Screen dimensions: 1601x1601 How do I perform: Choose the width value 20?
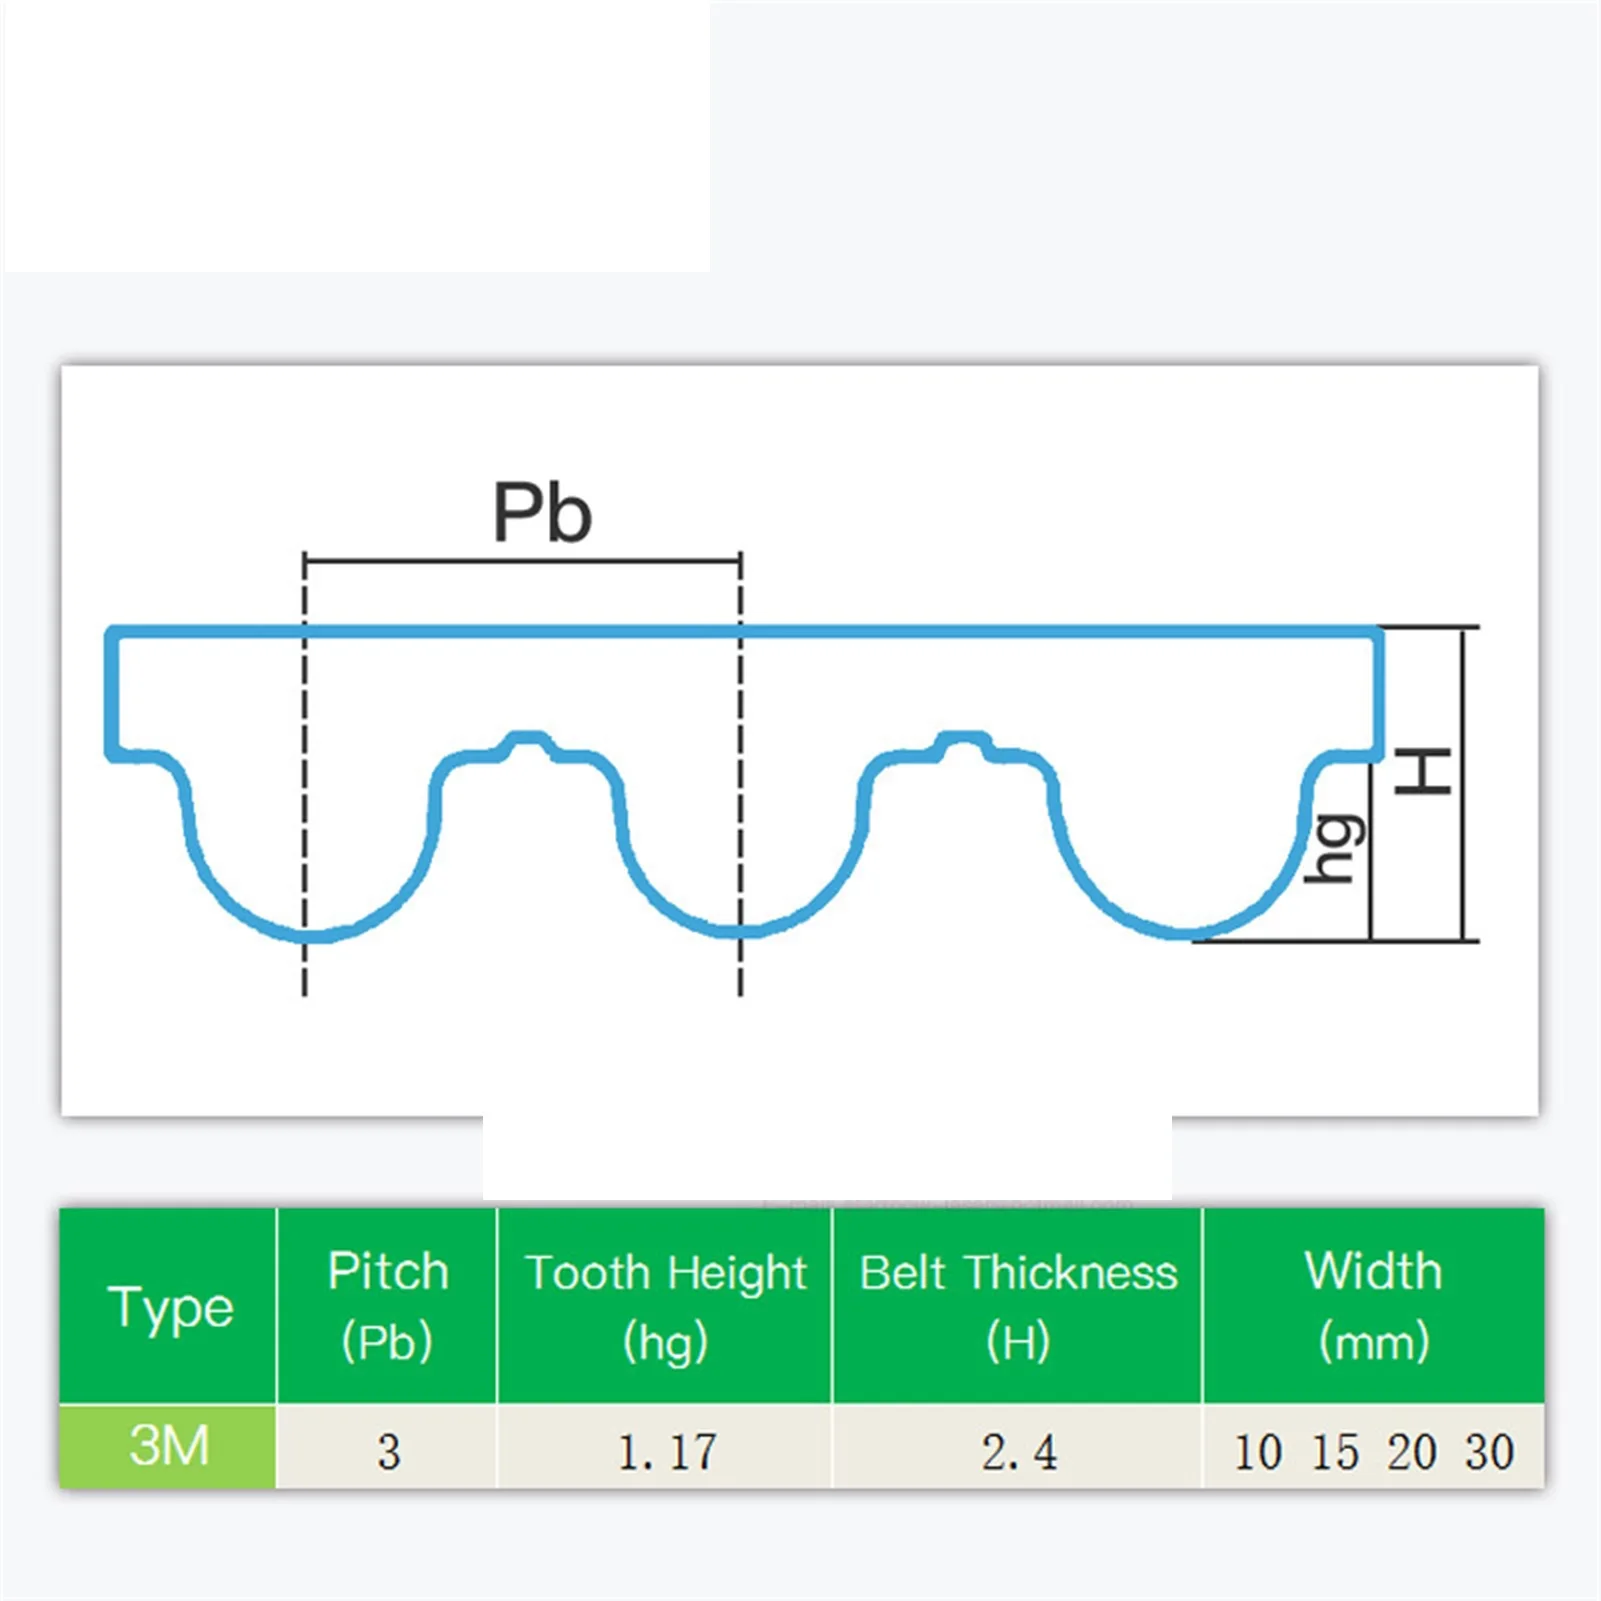pyautogui.click(x=1412, y=1452)
